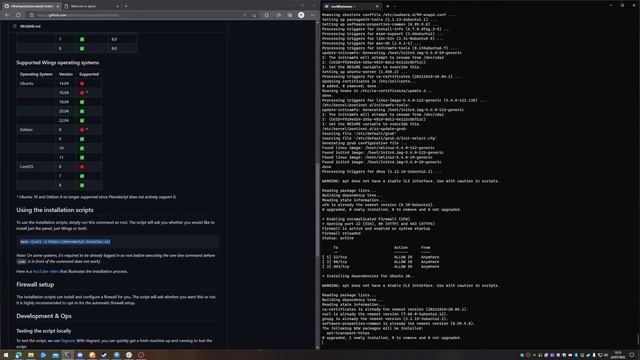
Task: Click the green supported mark for Debian 11
Action: (82, 158)
